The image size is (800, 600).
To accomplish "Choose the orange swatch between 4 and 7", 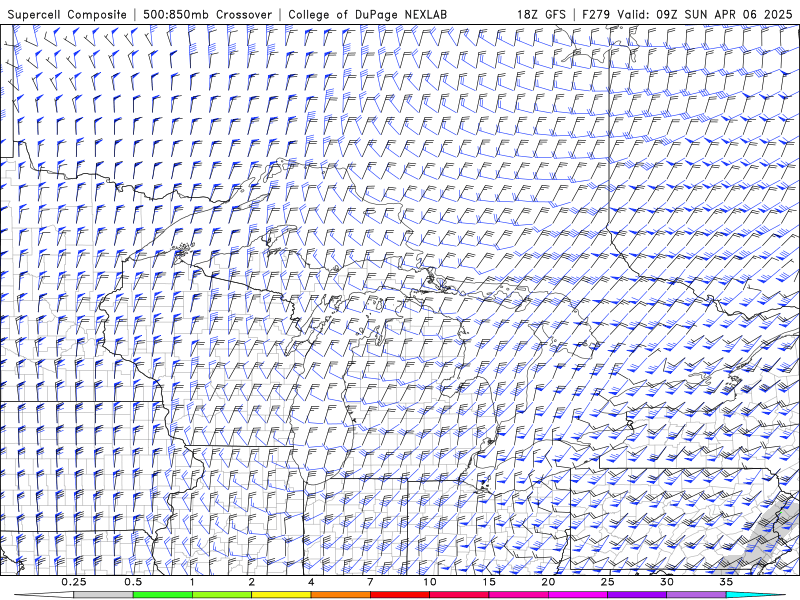I will [340, 595].
